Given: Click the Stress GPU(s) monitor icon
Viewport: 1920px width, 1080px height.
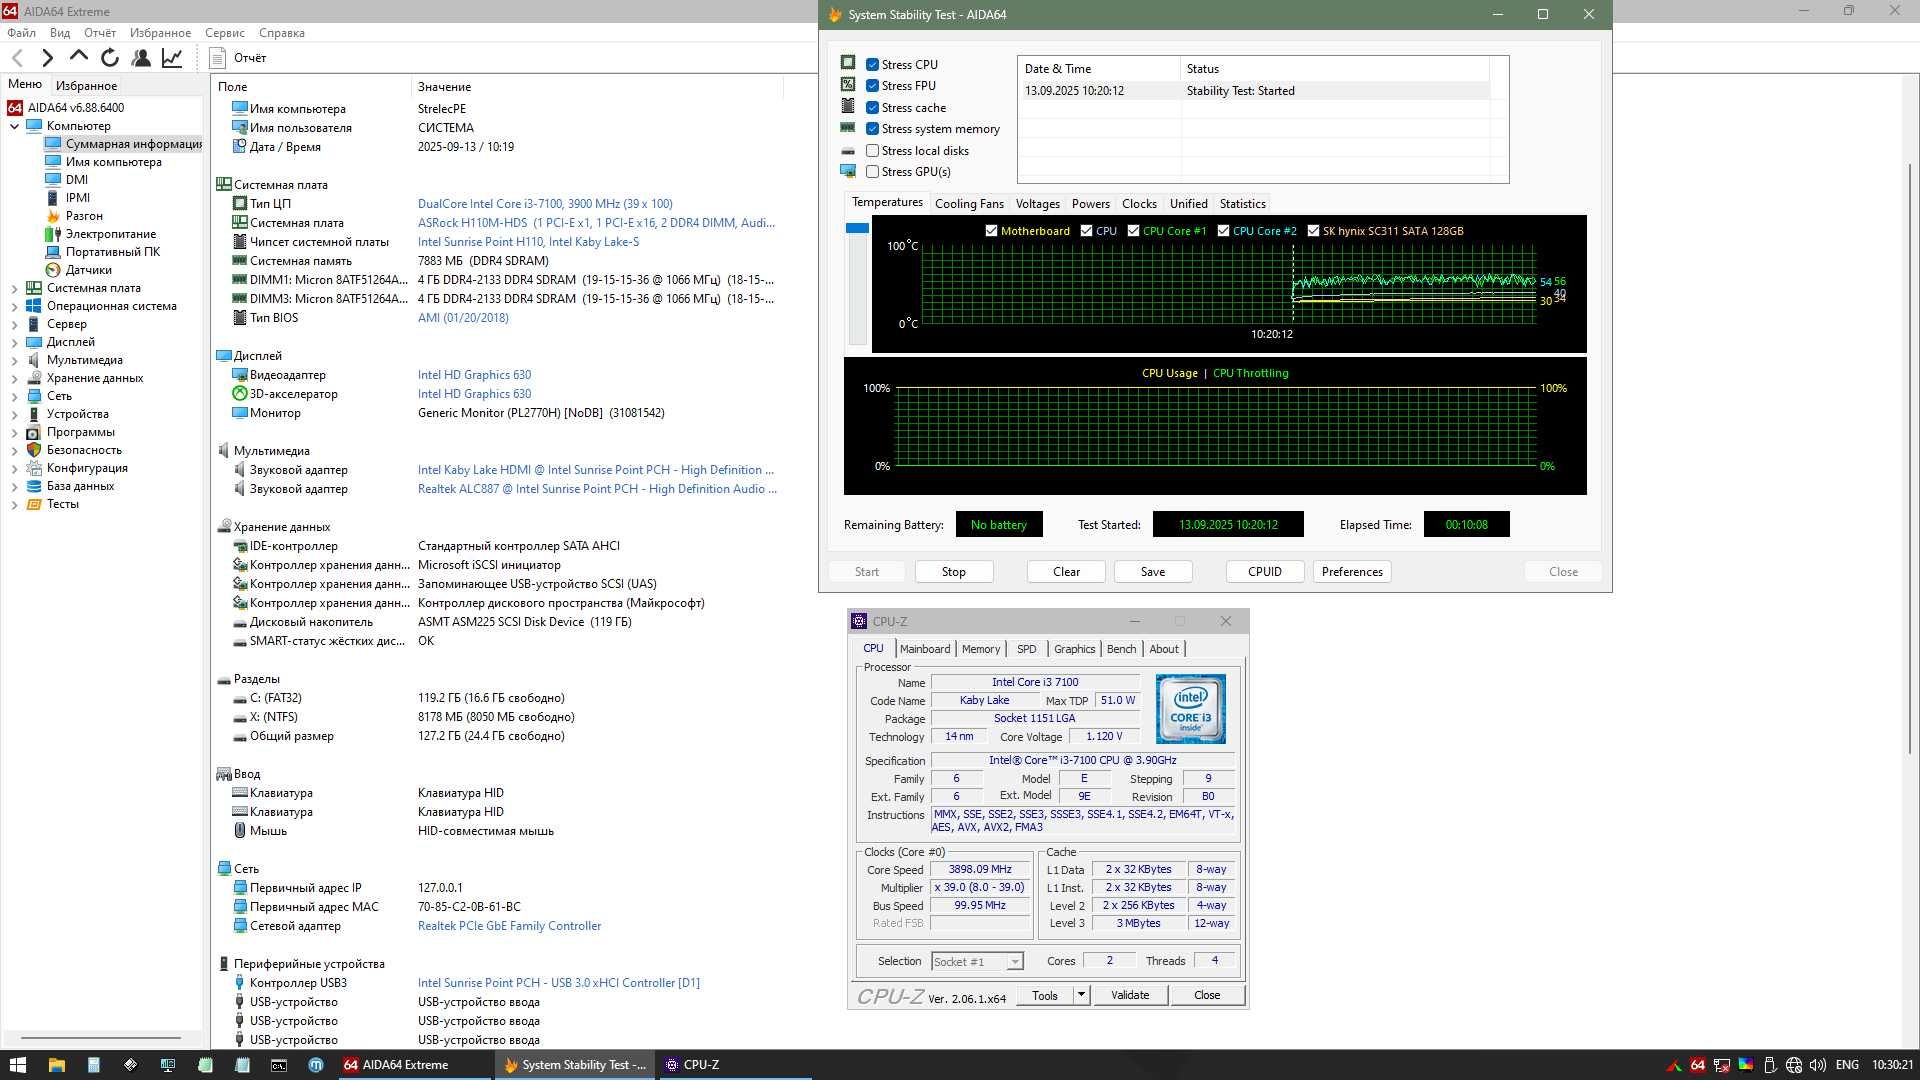Looking at the screenshot, I should (848, 171).
